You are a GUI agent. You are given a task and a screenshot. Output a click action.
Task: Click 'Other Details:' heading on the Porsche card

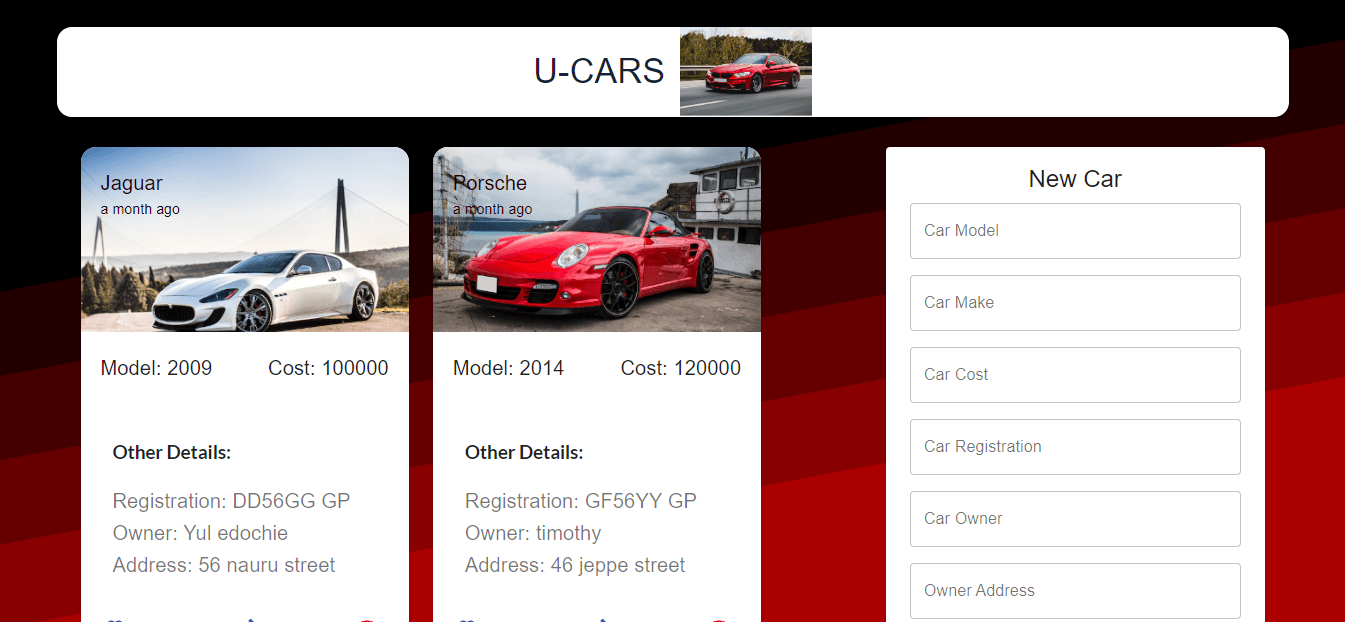(524, 452)
